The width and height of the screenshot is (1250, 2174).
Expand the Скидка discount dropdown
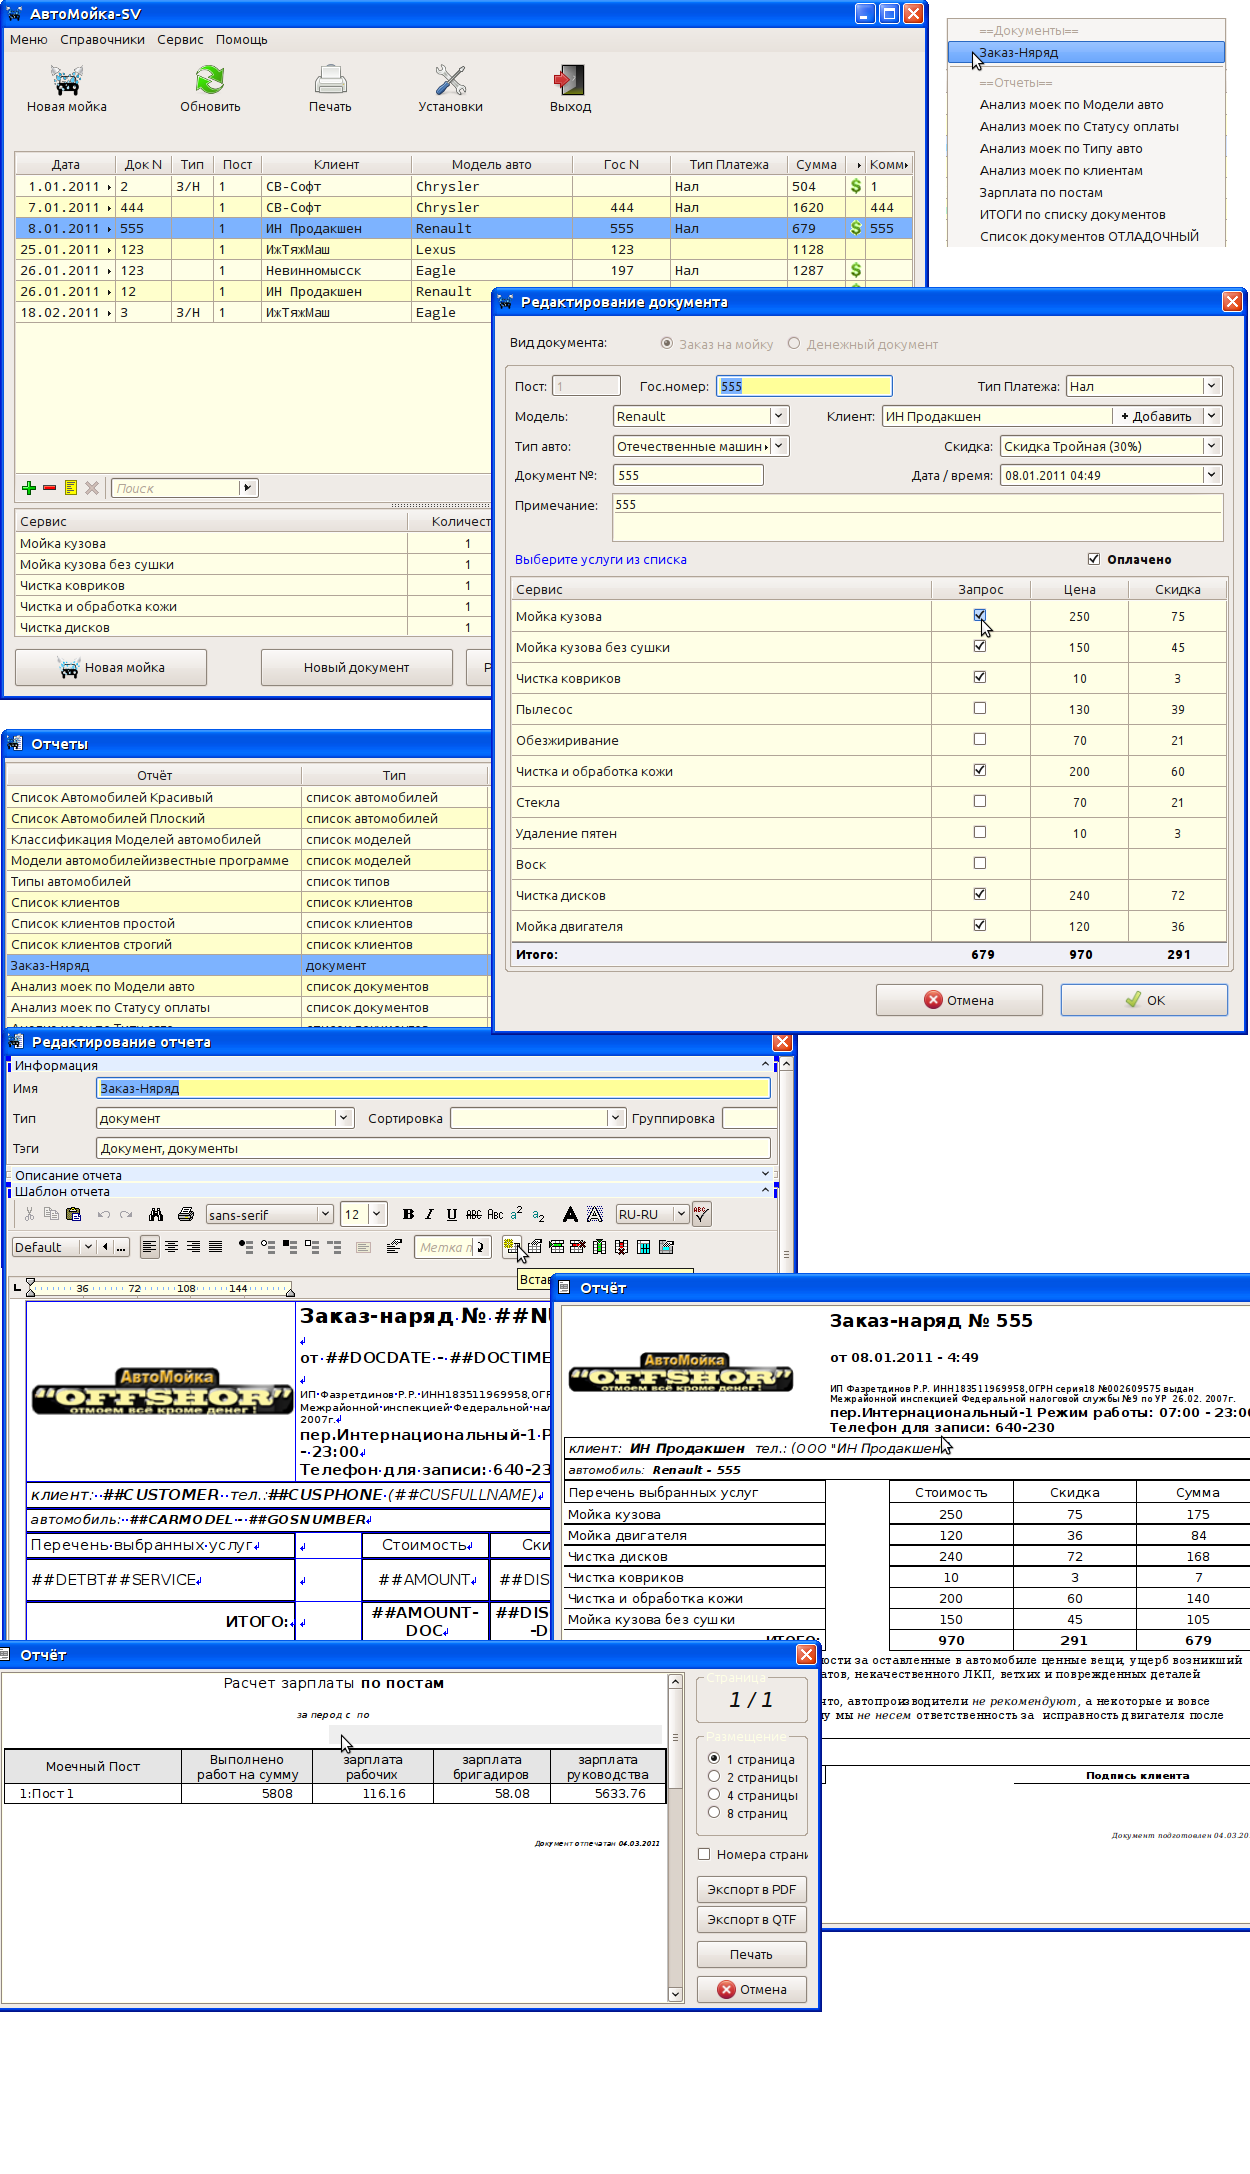pos(1211,446)
